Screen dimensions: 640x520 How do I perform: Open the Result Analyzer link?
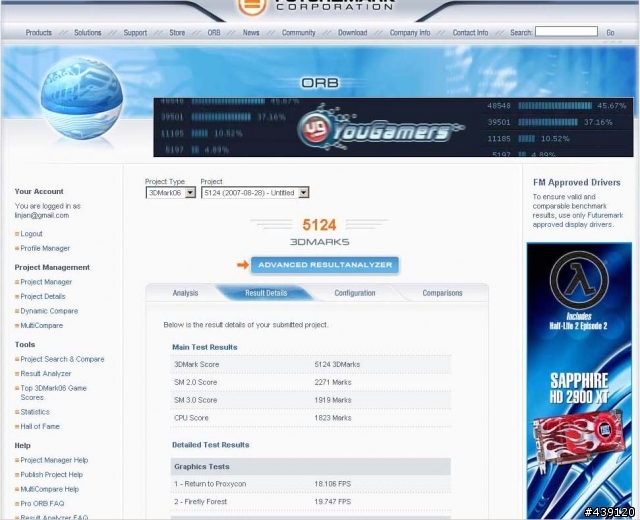coord(46,373)
